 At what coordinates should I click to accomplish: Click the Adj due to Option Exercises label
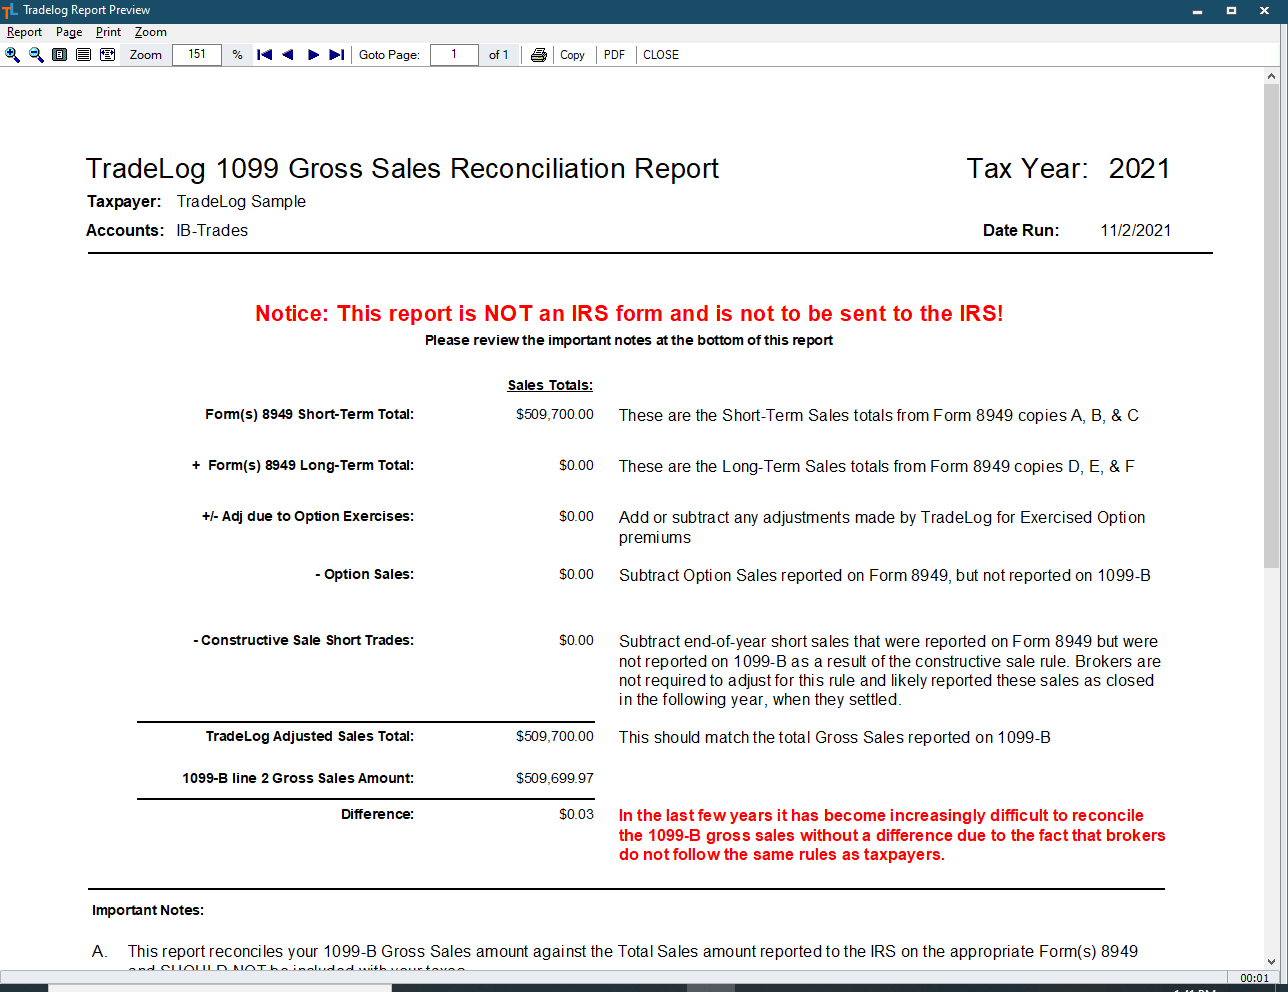(x=307, y=516)
